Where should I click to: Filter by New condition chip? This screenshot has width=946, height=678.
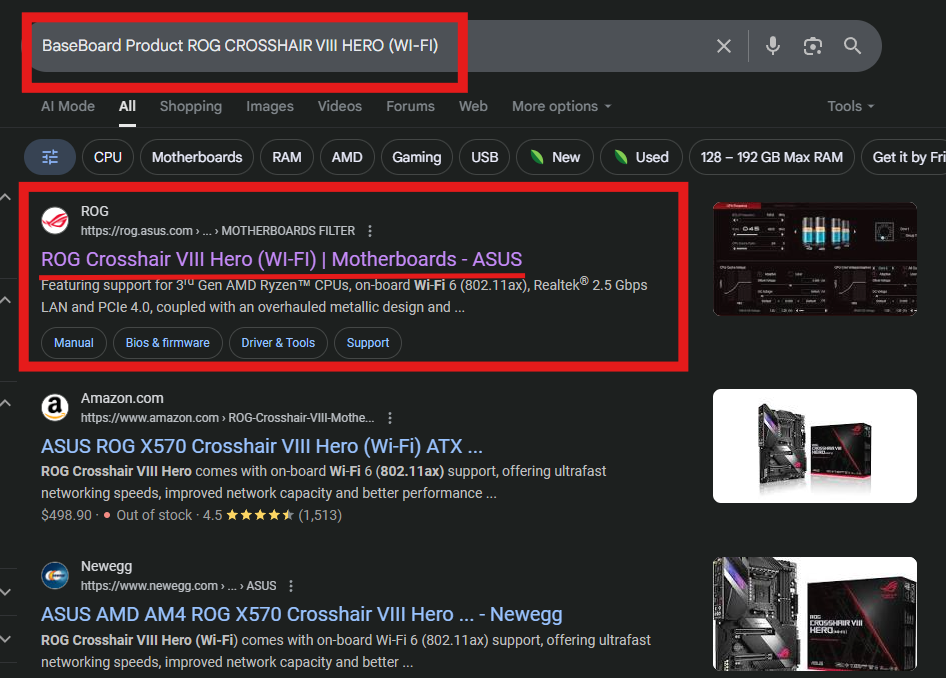[x=554, y=157]
